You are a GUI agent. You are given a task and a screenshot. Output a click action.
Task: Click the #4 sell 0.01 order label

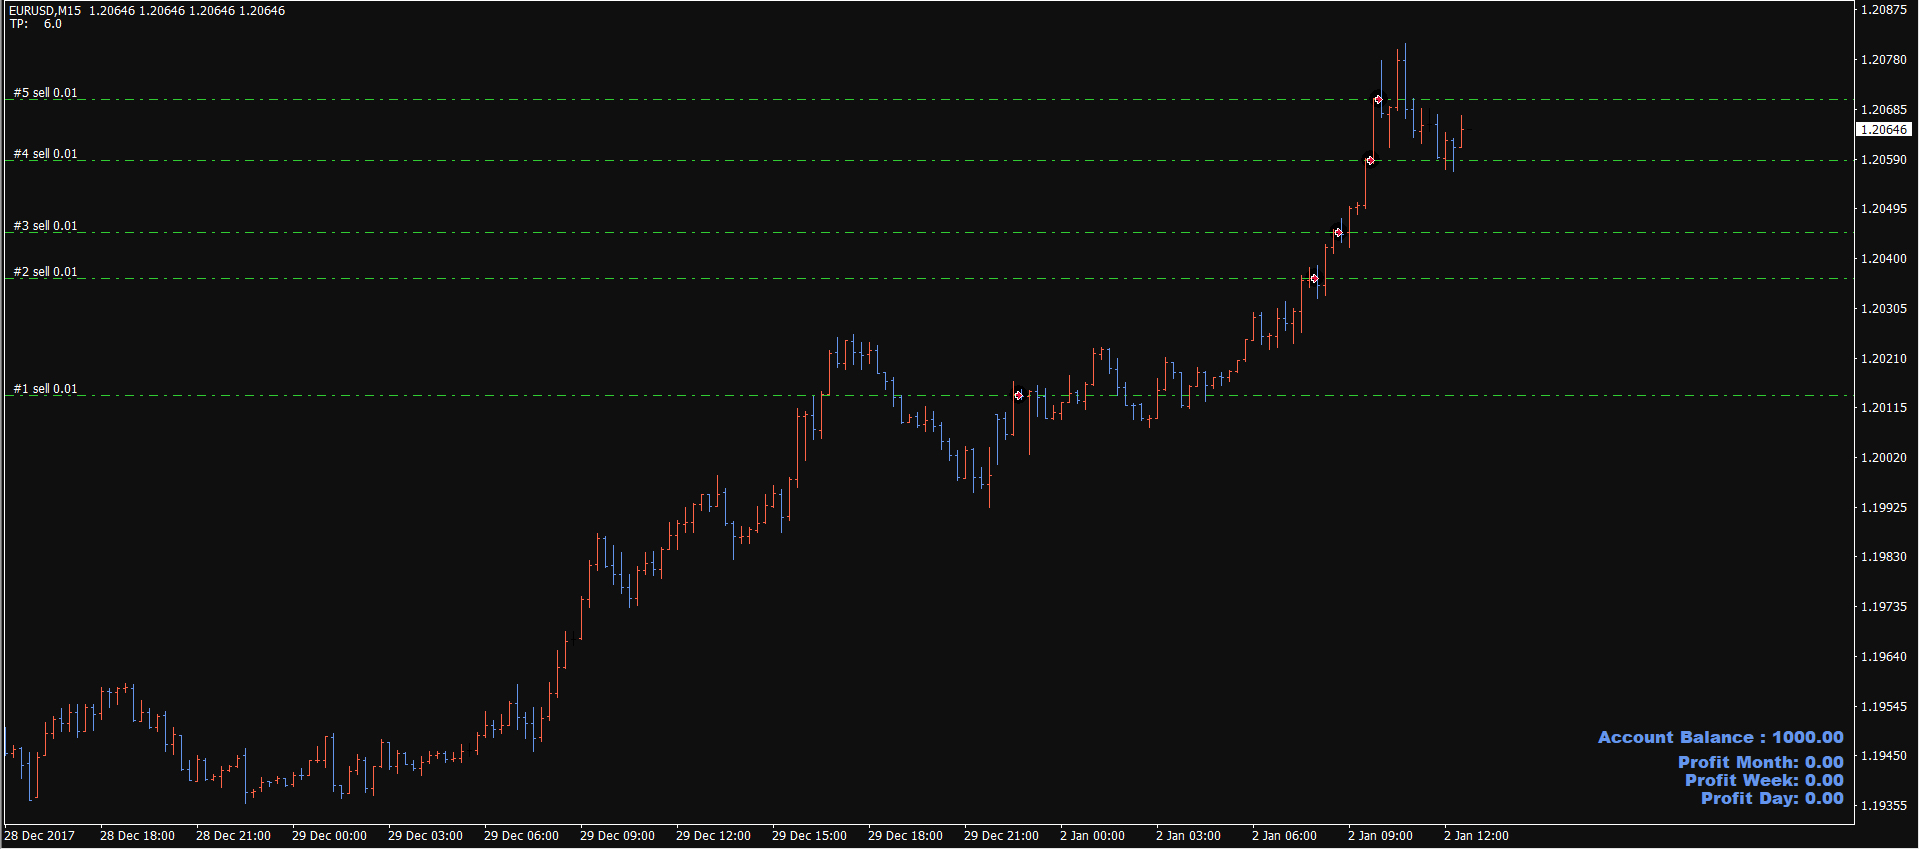pyautogui.click(x=45, y=154)
